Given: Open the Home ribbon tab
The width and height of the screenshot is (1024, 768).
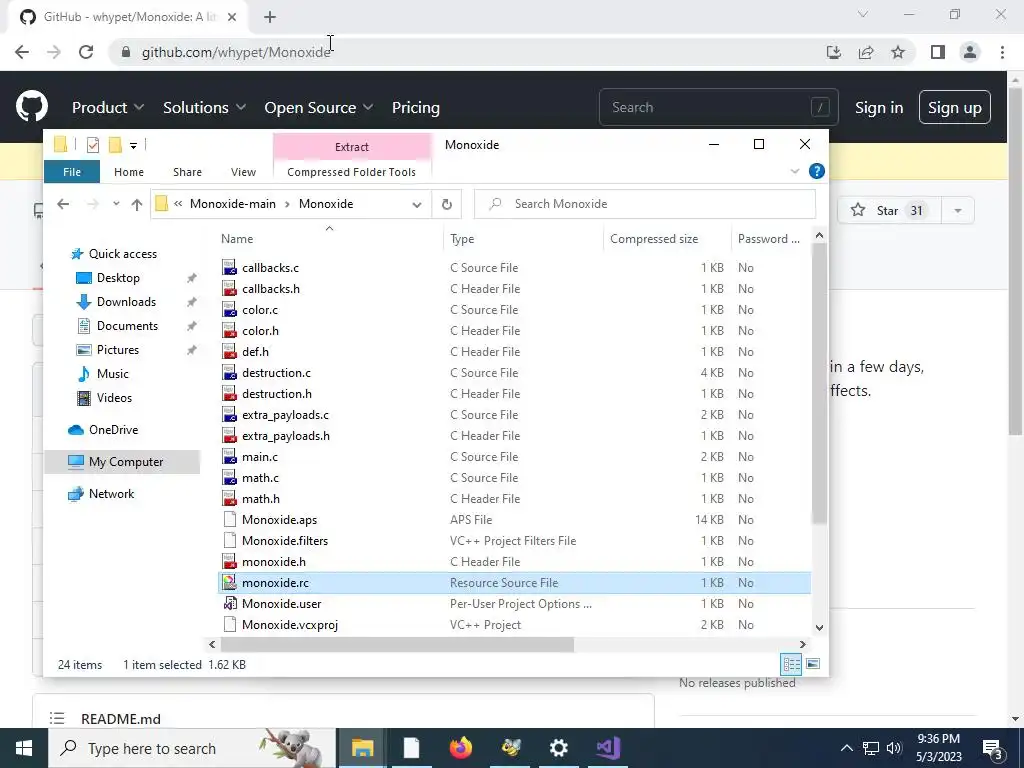Looking at the screenshot, I should [129, 172].
